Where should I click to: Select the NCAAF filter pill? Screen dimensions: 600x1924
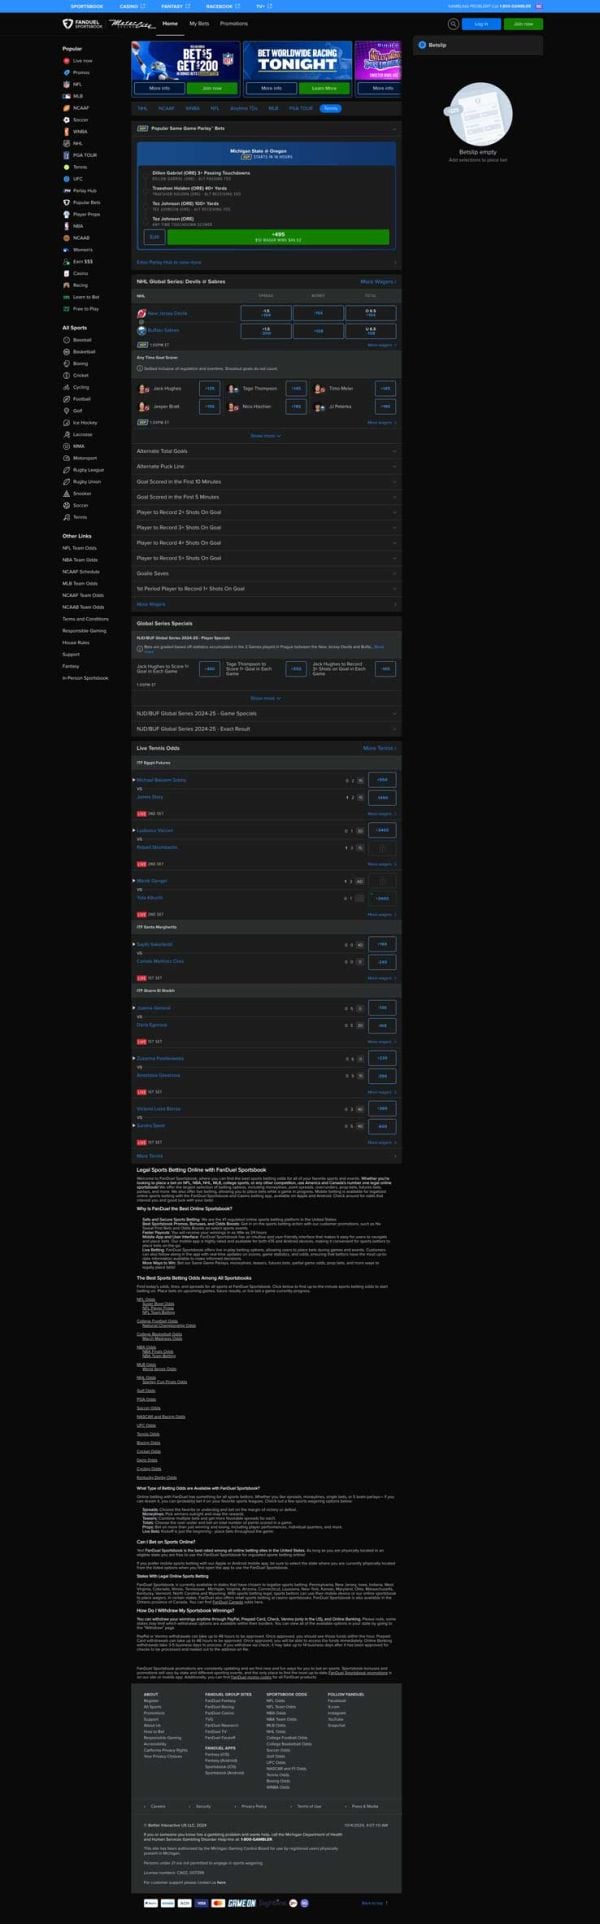coord(166,108)
